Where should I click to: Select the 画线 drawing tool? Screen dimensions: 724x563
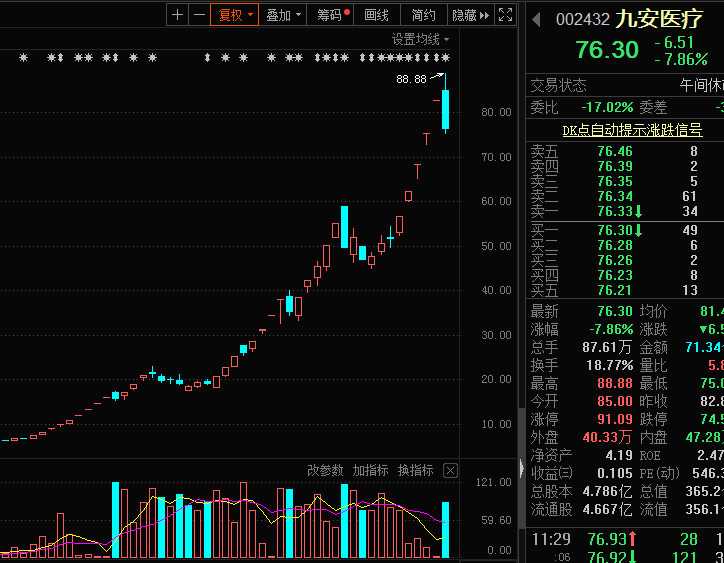pyautogui.click(x=376, y=15)
